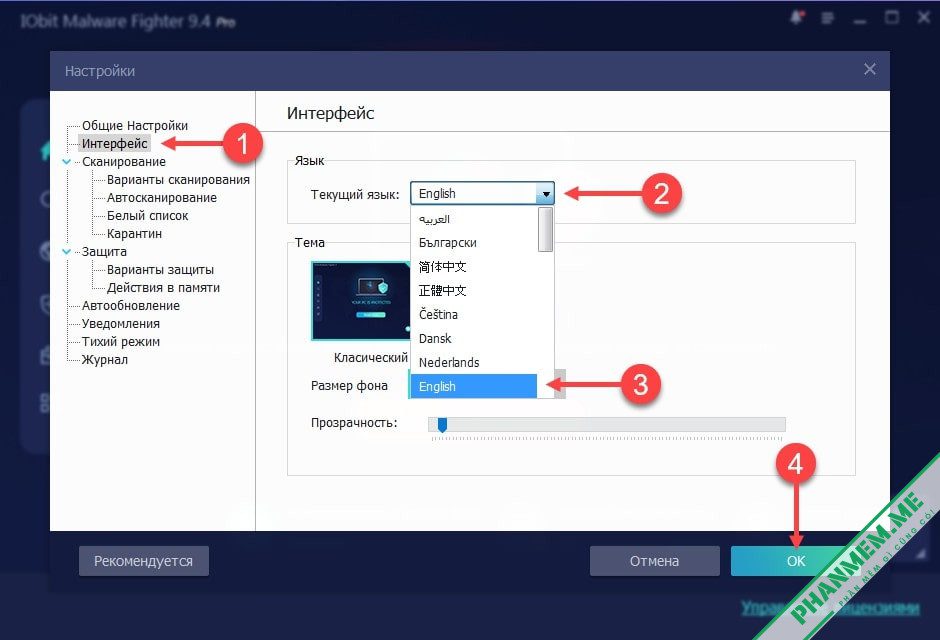The height and width of the screenshot is (640, 940).
Task: Select Общие Настройки in settings tree
Action: (x=135, y=126)
